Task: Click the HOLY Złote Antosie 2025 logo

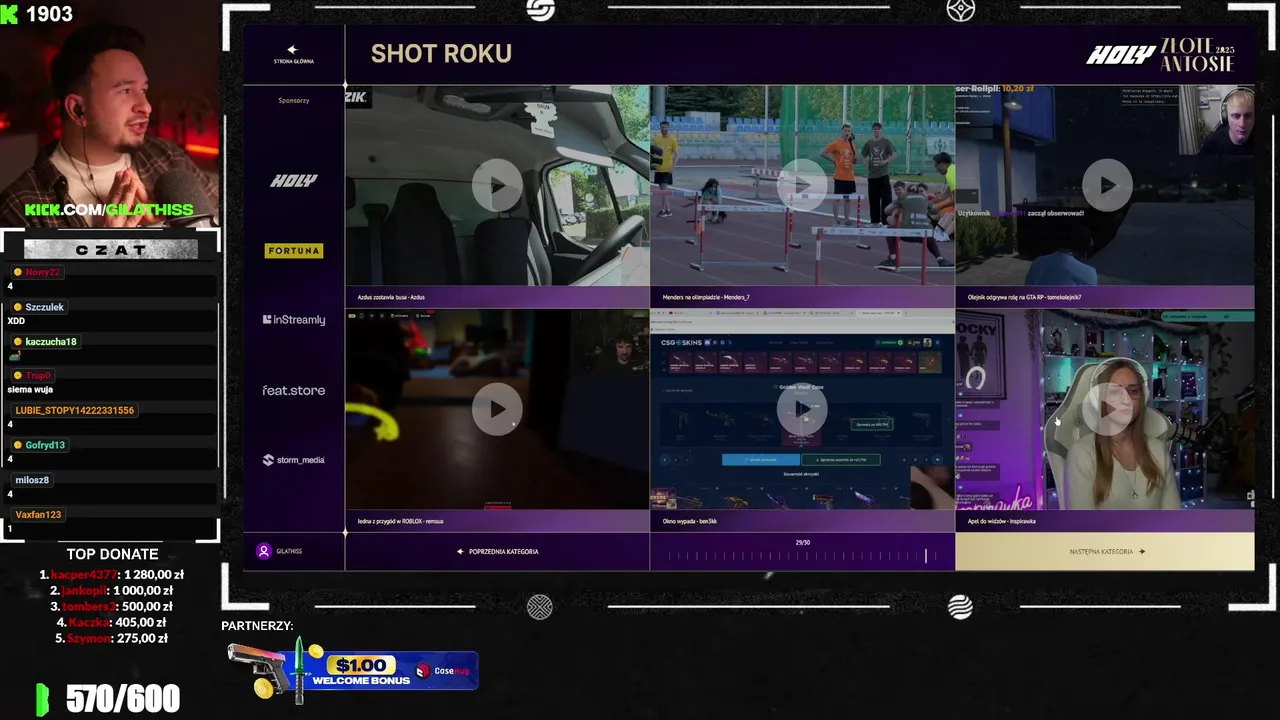Action: [1161, 55]
